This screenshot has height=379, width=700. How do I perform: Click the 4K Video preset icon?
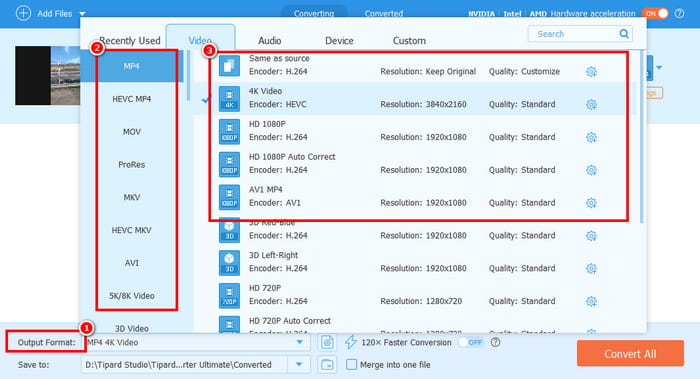tap(229, 99)
